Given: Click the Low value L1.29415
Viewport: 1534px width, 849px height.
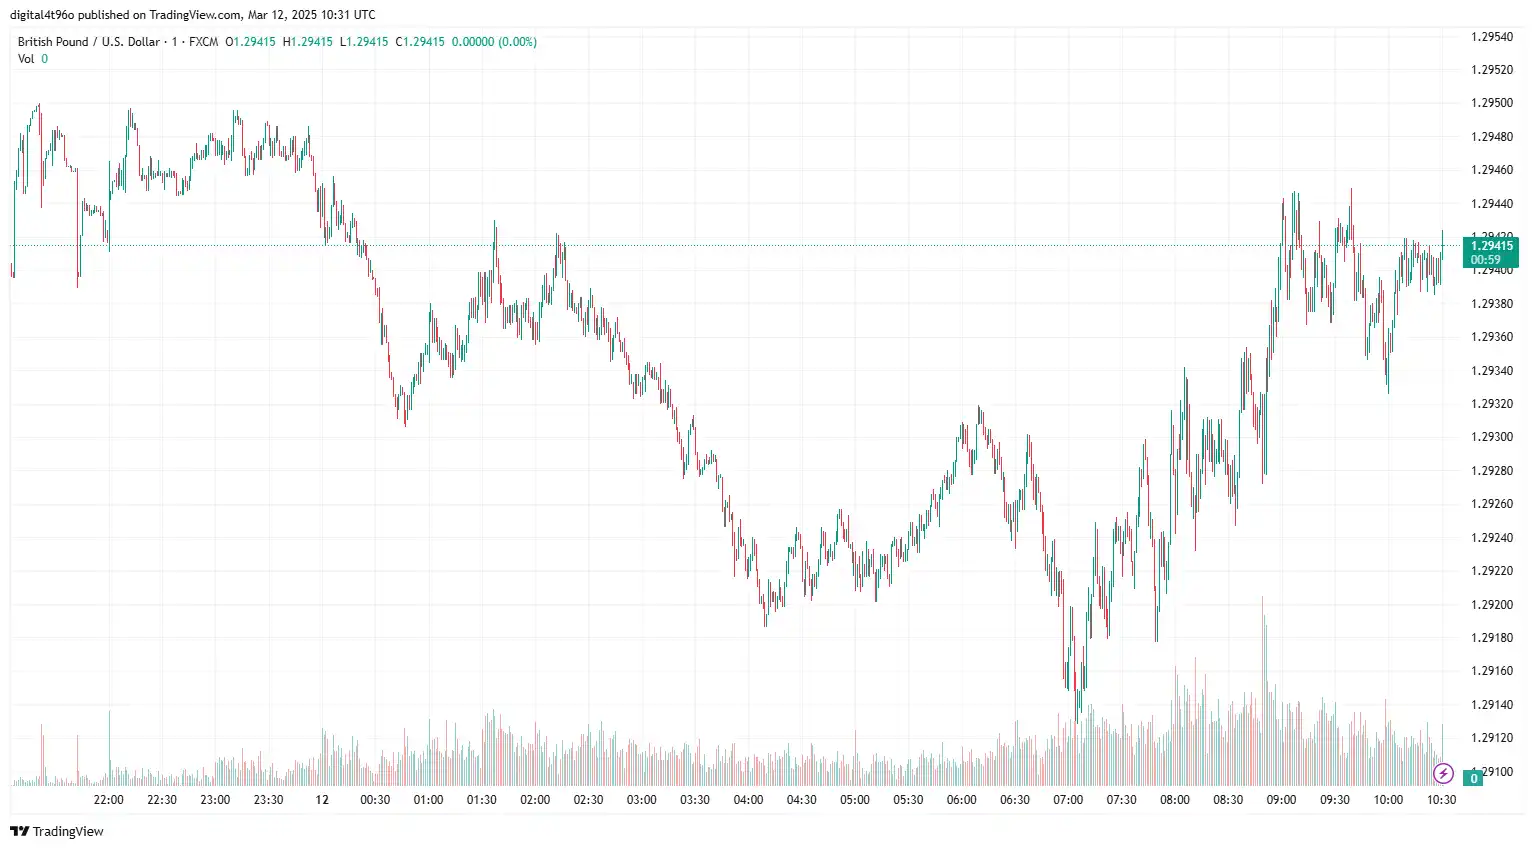Looking at the screenshot, I should pos(364,42).
